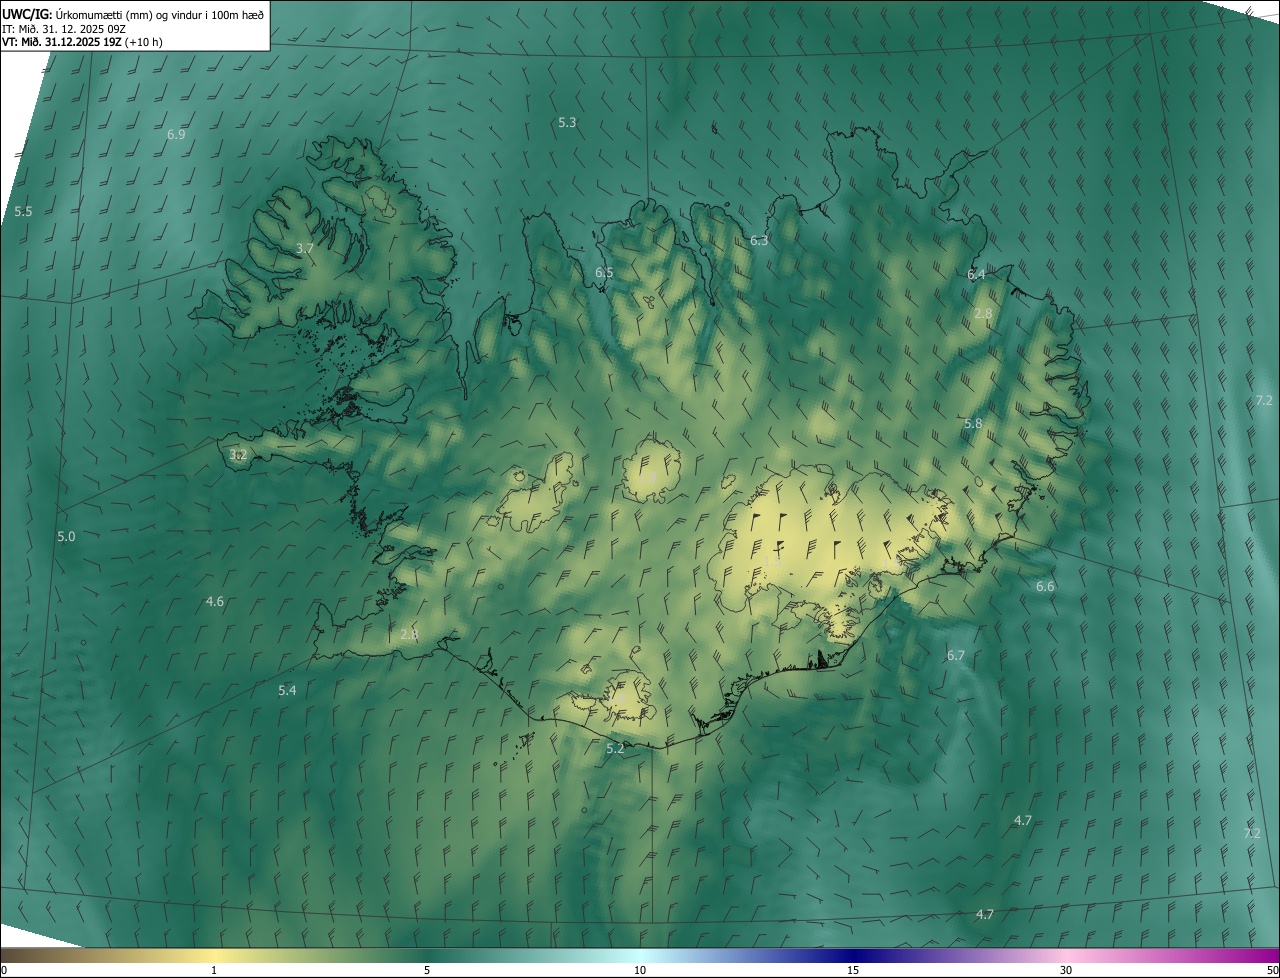The image size is (1280, 978).
Task: Click the colorbar tick label 15
Action: (853, 970)
